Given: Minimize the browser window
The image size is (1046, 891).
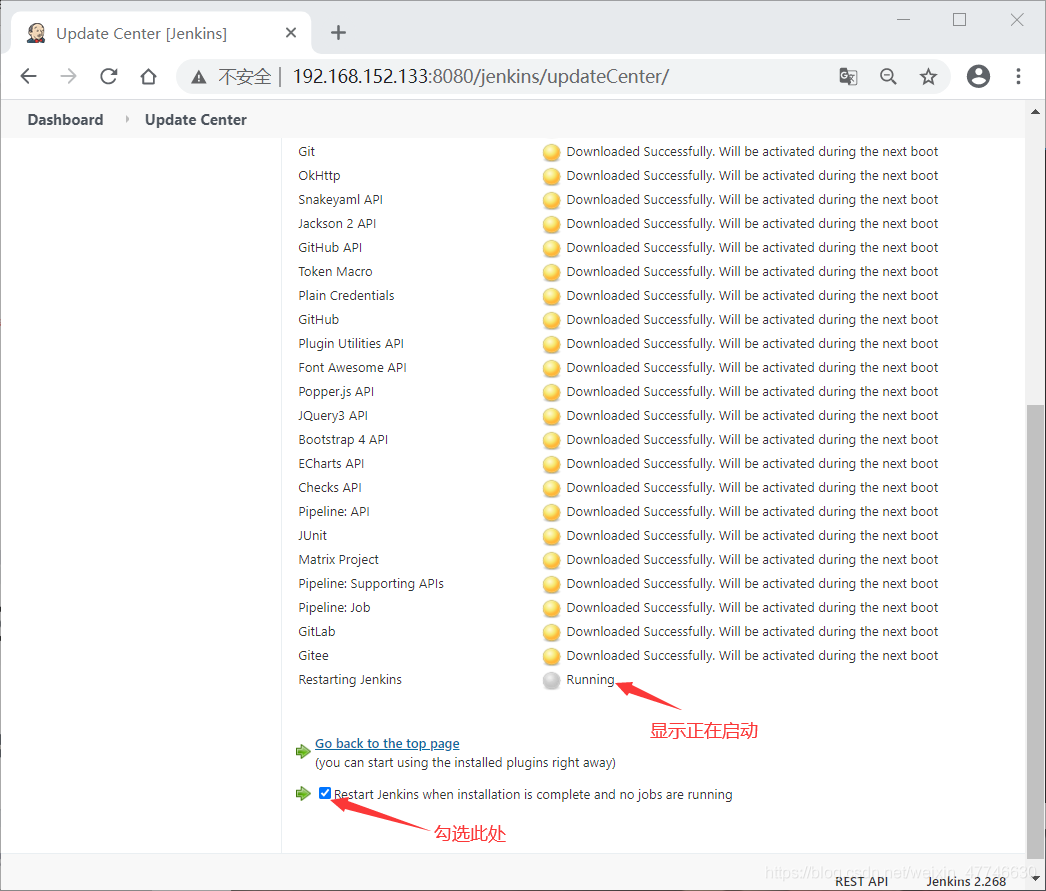Looking at the screenshot, I should [903, 20].
